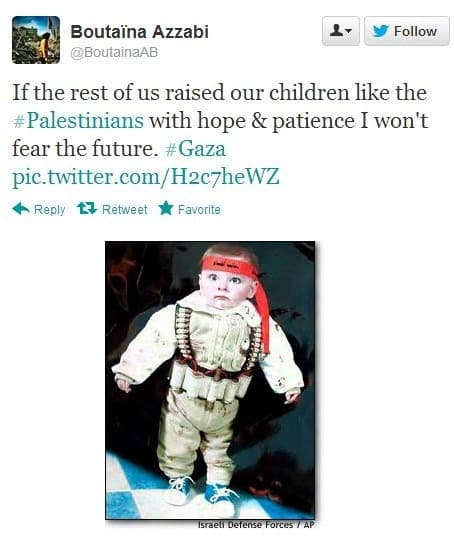Click the @BoutainaAB handle
This screenshot has height=539, width=454.
(114, 52)
